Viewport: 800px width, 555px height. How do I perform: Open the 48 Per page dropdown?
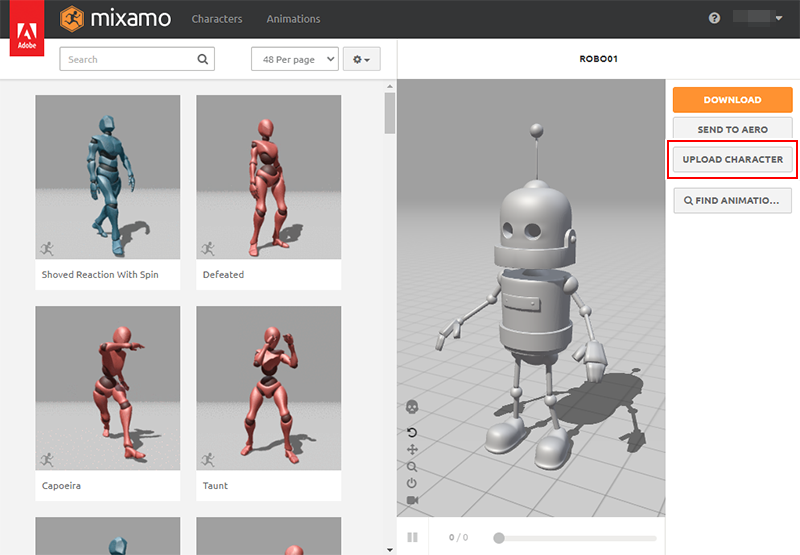pos(295,60)
